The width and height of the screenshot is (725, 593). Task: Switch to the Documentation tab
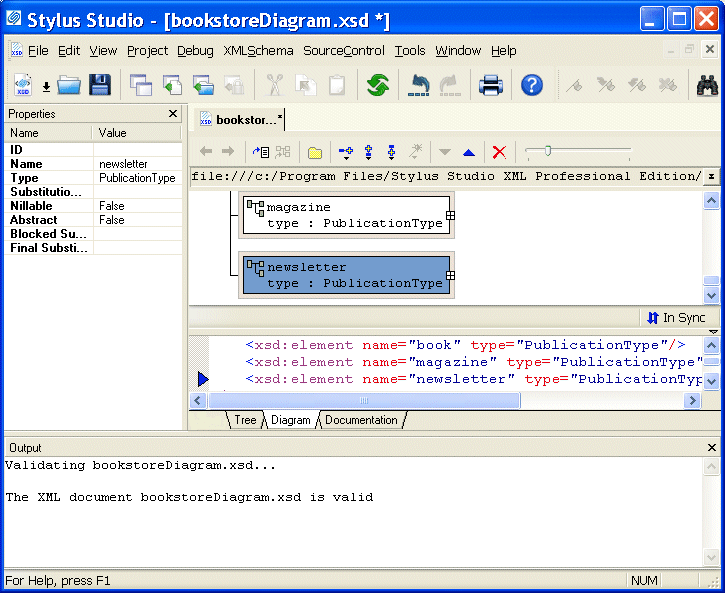(x=361, y=420)
